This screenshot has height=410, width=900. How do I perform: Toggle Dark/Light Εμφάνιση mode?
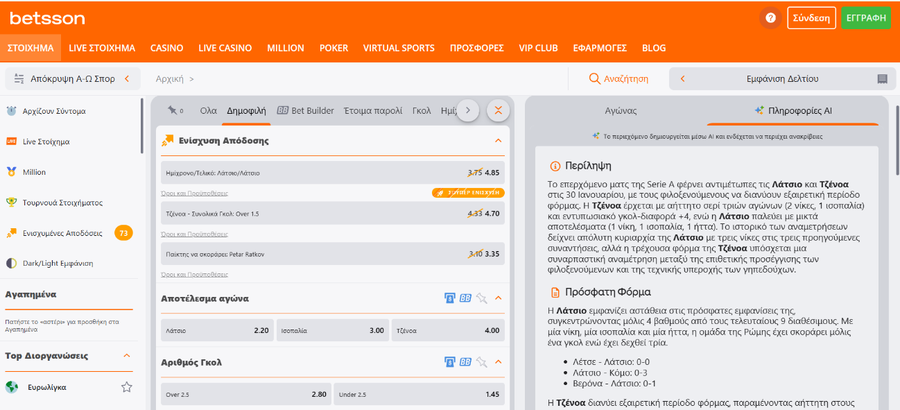point(57,263)
